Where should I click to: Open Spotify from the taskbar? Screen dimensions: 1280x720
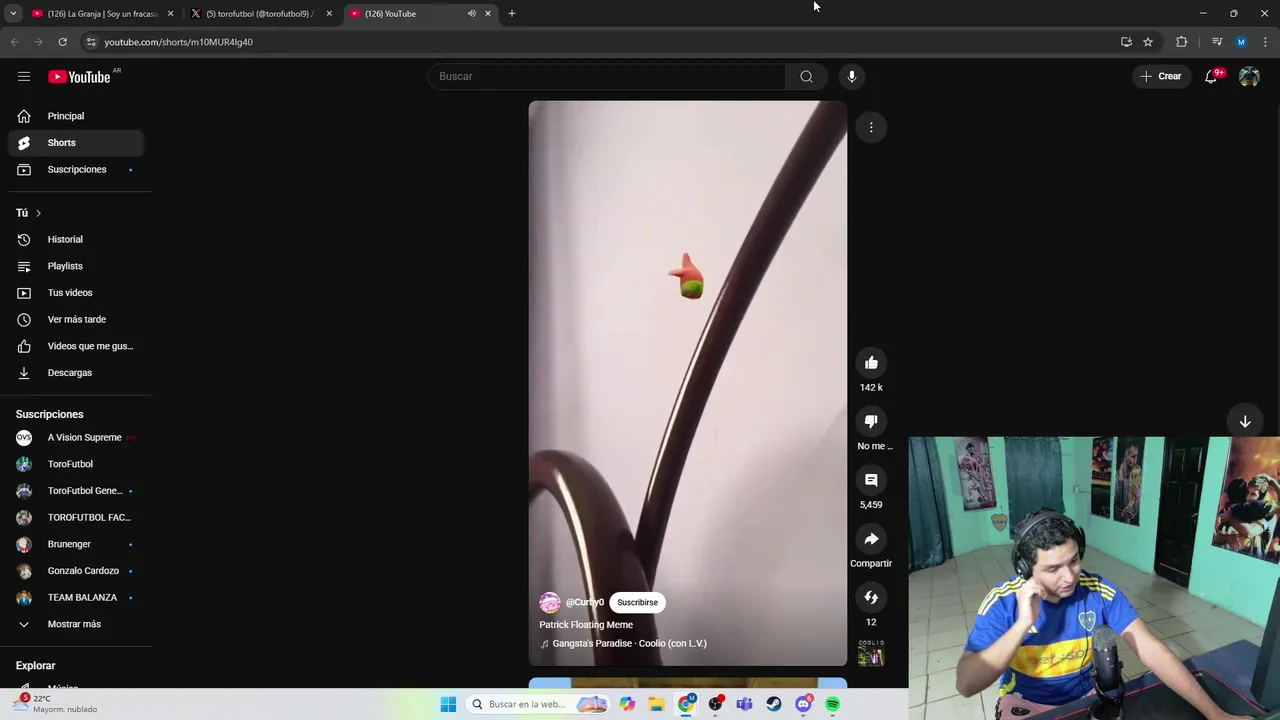pos(833,704)
